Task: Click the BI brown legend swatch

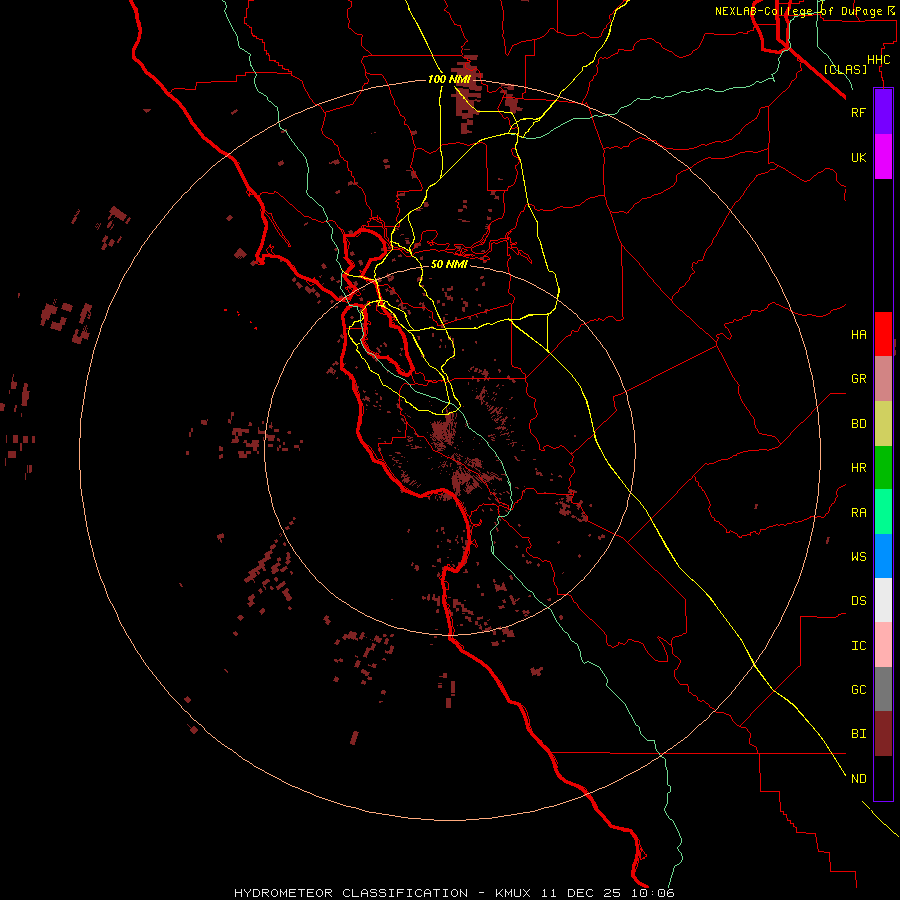Action: point(883,734)
